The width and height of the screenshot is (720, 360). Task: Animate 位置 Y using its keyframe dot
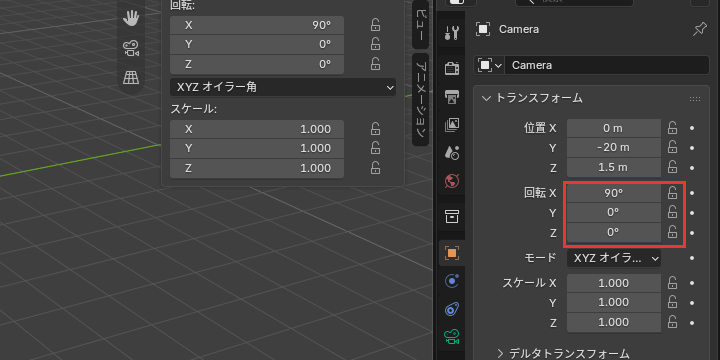[692, 147]
